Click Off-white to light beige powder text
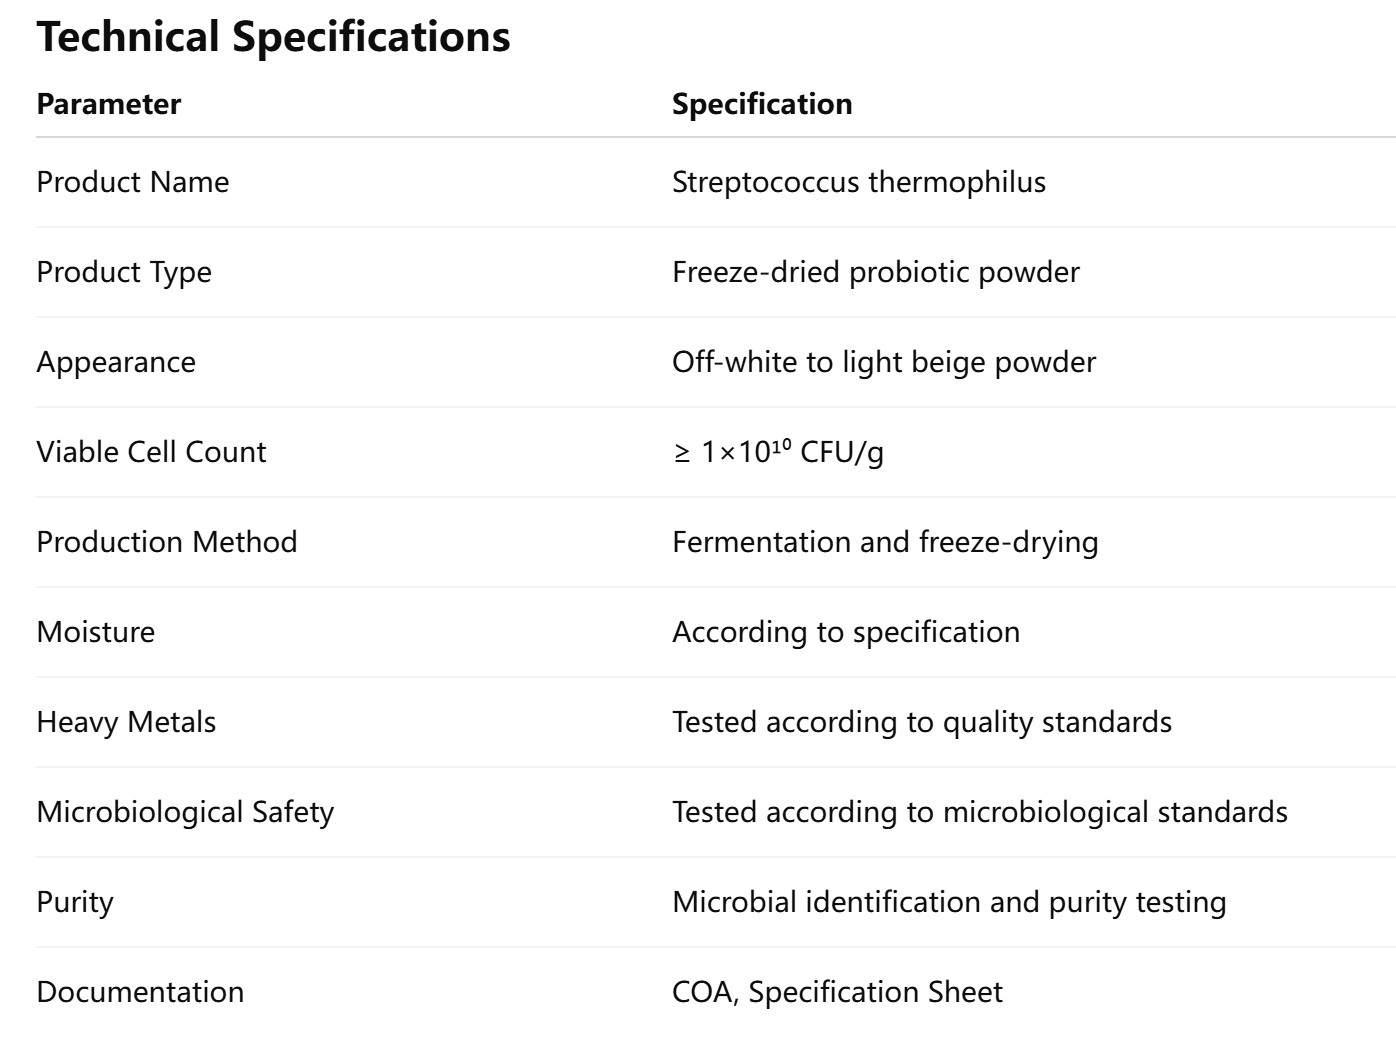The width and height of the screenshot is (1396, 1052). (884, 362)
